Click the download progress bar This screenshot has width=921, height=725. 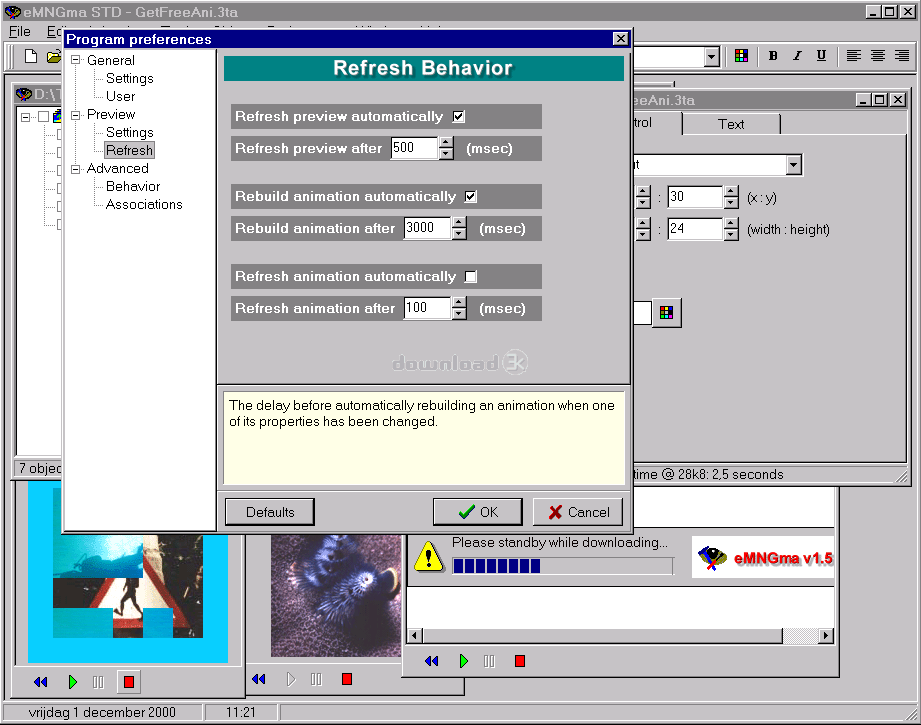click(x=563, y=566)
